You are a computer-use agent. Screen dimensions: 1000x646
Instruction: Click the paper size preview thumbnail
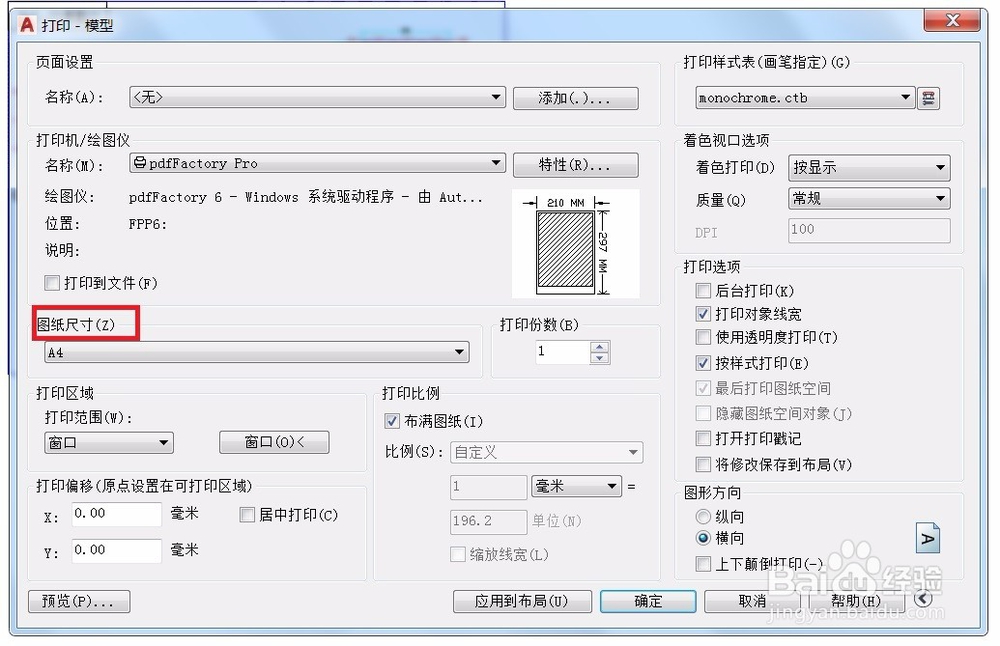pyautogui.click(x=575, y=244)
